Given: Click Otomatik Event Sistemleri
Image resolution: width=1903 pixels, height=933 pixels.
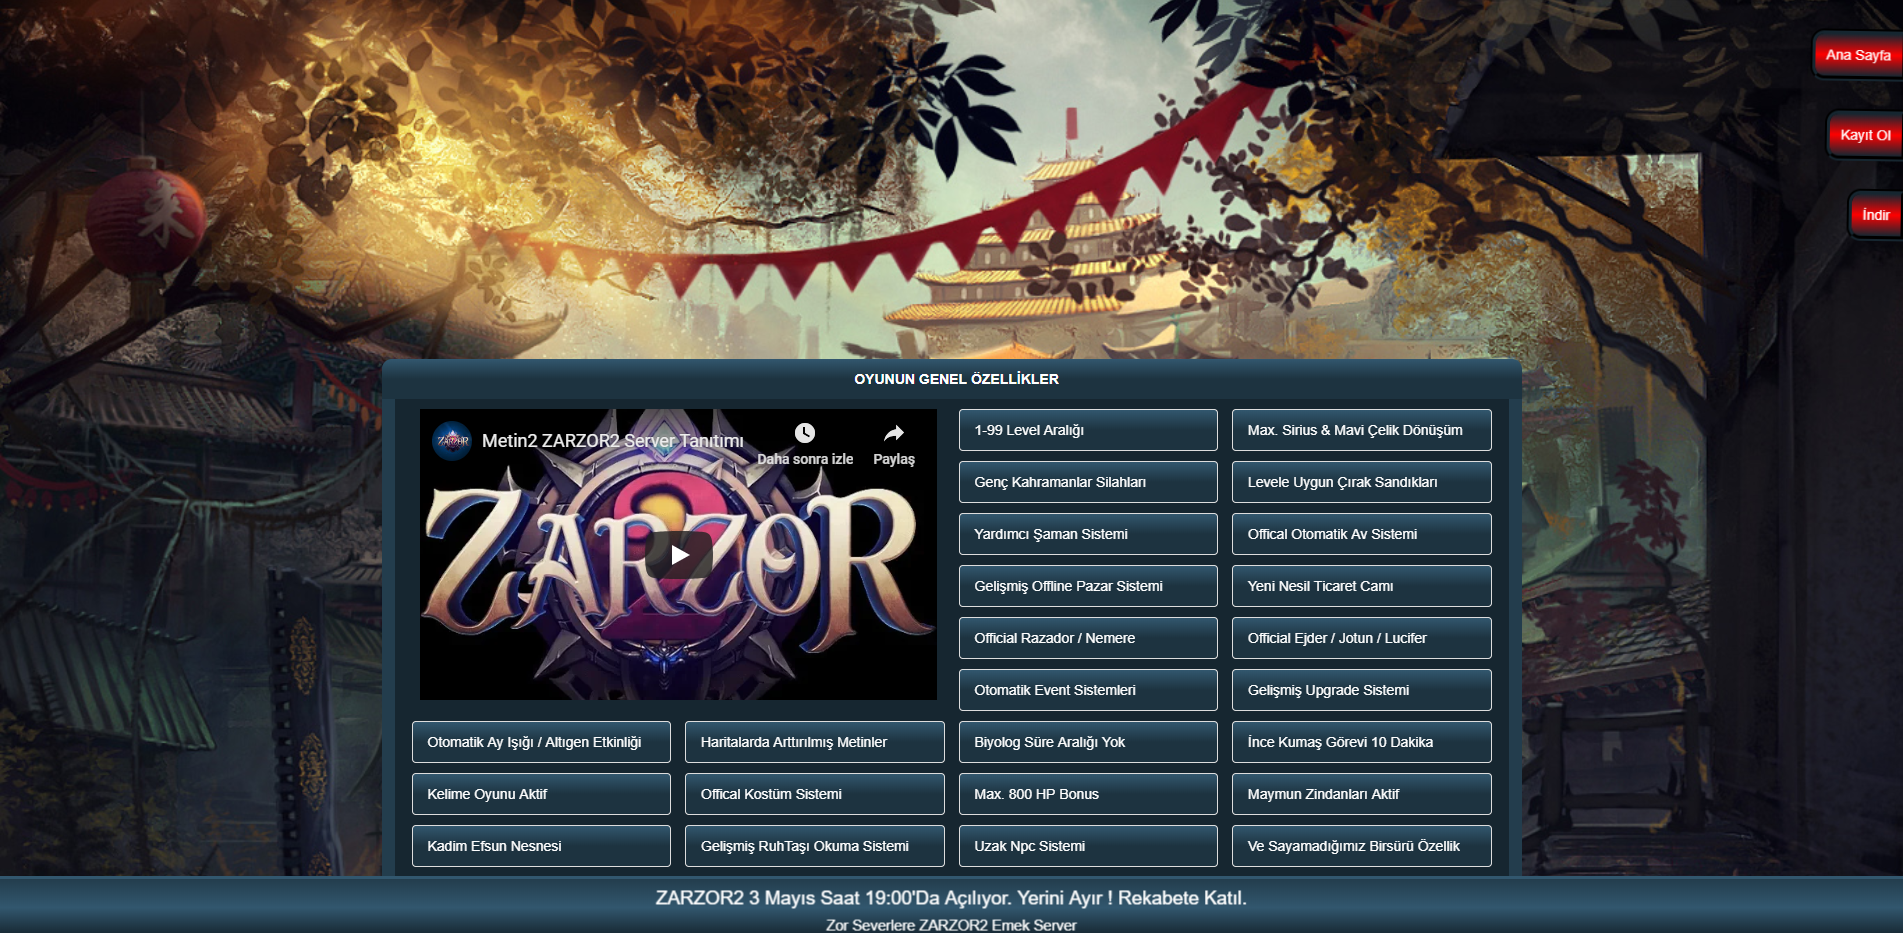Looking at the screenshot, I should 1087,690.
